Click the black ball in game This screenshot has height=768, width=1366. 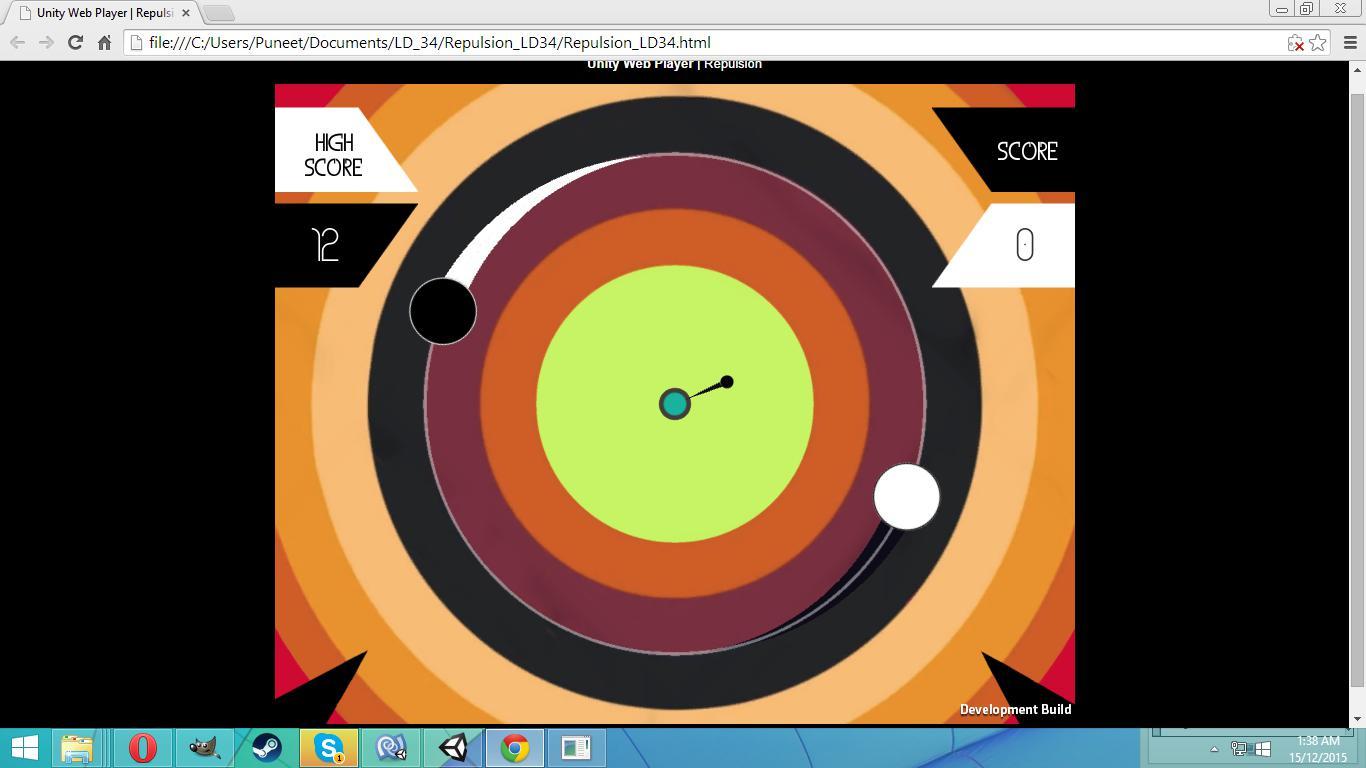pyautogui.click(x=443, y=311)
